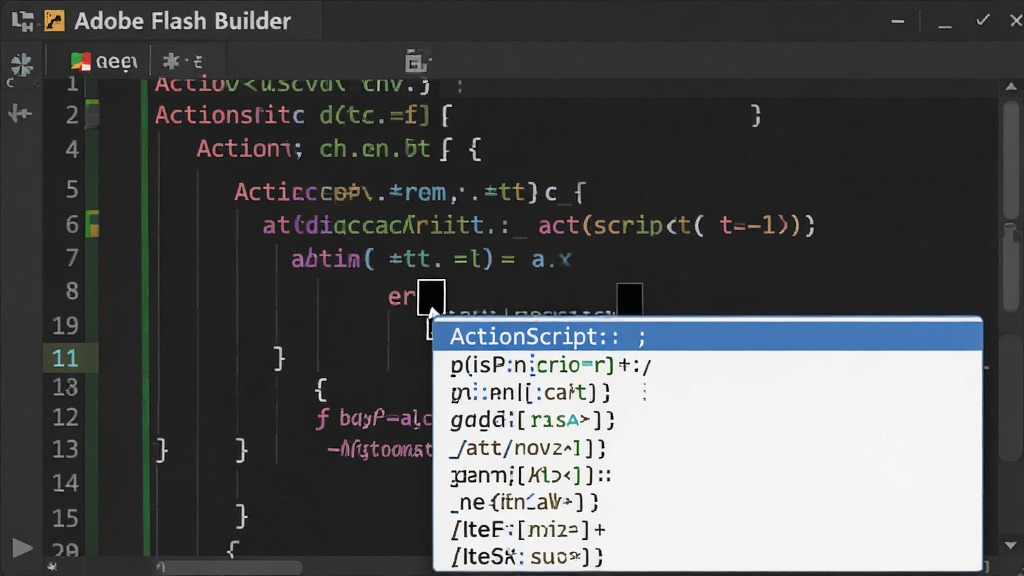
Task: Select the highlighted 'ActionScript:: ;' suggestion
Action: pos(708,336)
